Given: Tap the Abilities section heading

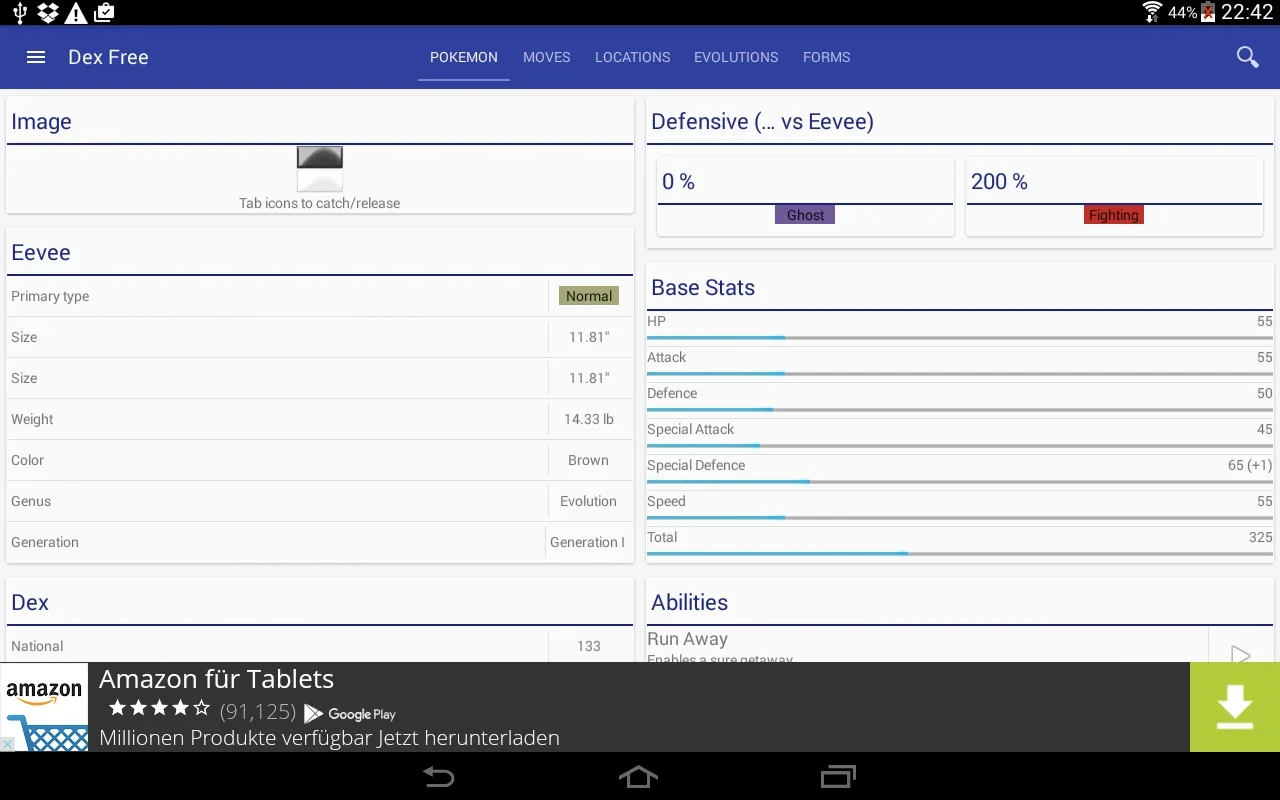Looking at the screenshot, I should coord(690,603).
